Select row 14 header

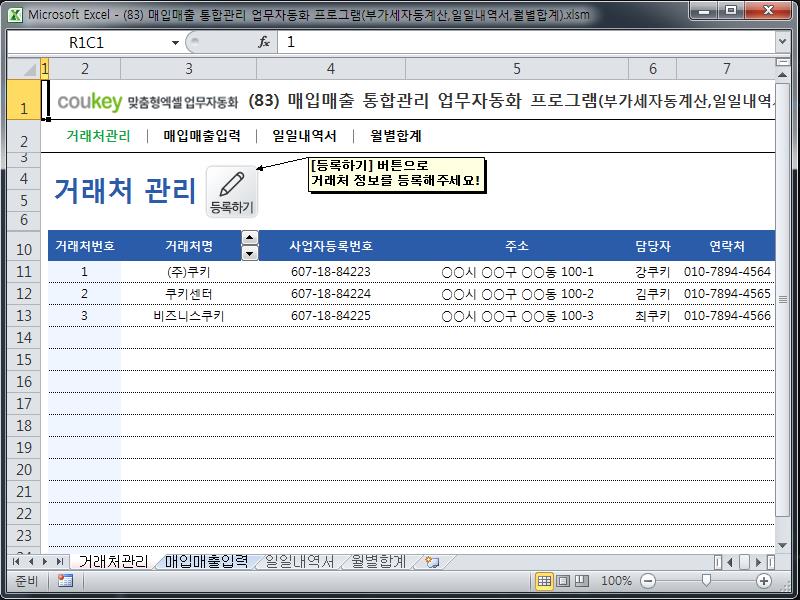pyautogui.click(x=24, y=337)
